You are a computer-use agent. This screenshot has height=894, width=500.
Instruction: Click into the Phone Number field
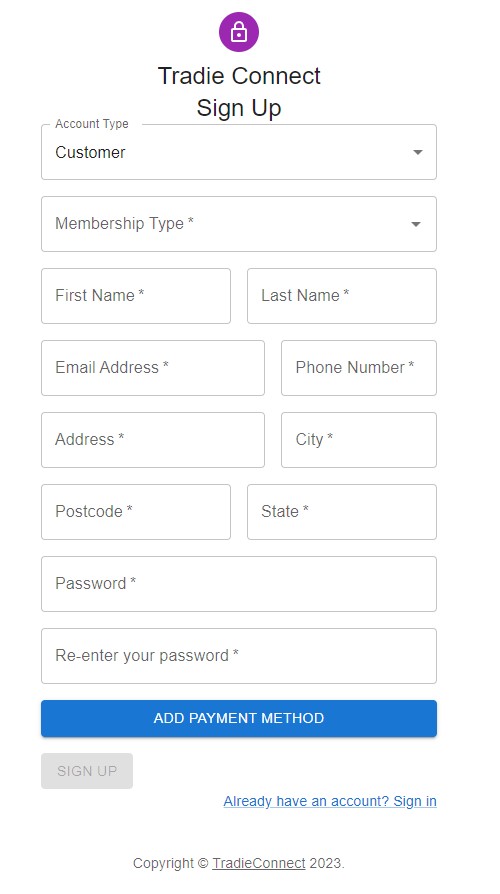tap(359, 368)
